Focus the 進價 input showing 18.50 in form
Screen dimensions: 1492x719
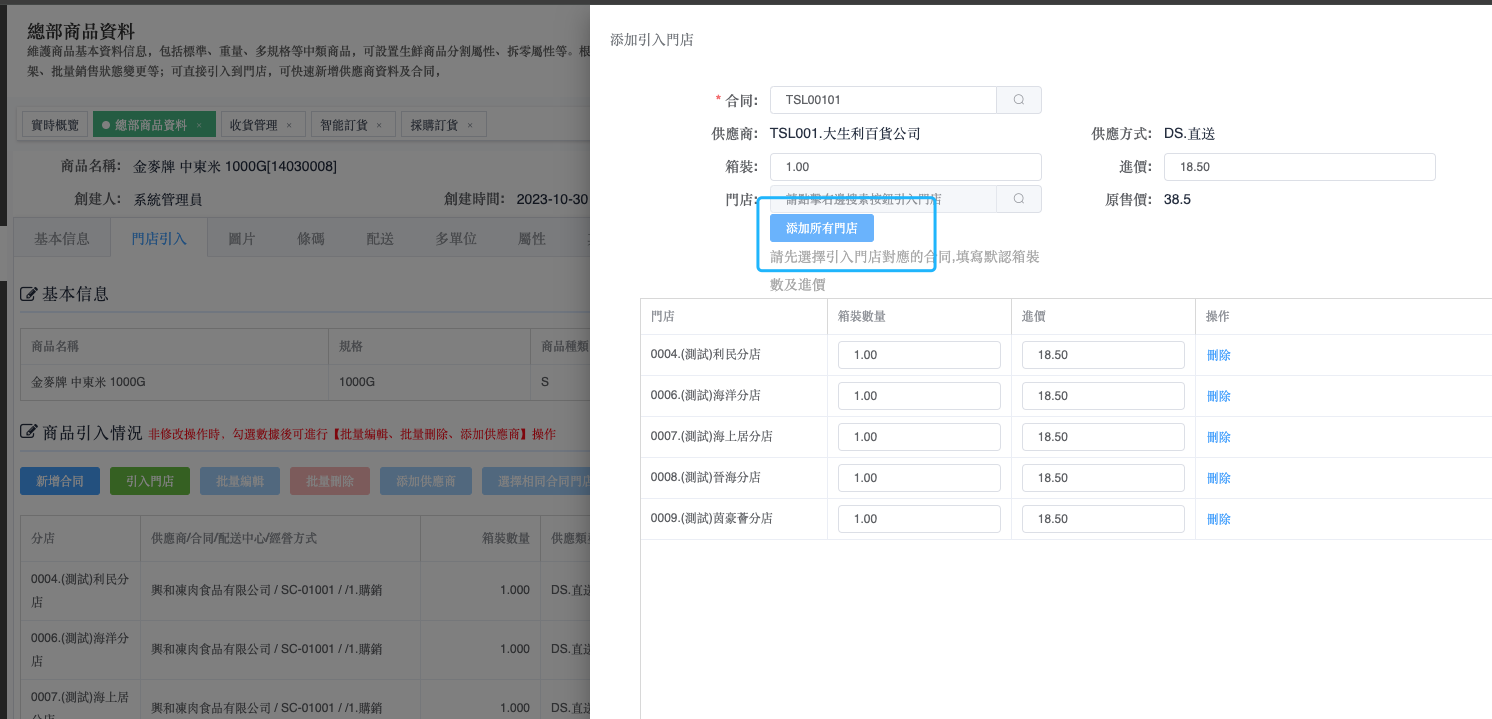1299,167
